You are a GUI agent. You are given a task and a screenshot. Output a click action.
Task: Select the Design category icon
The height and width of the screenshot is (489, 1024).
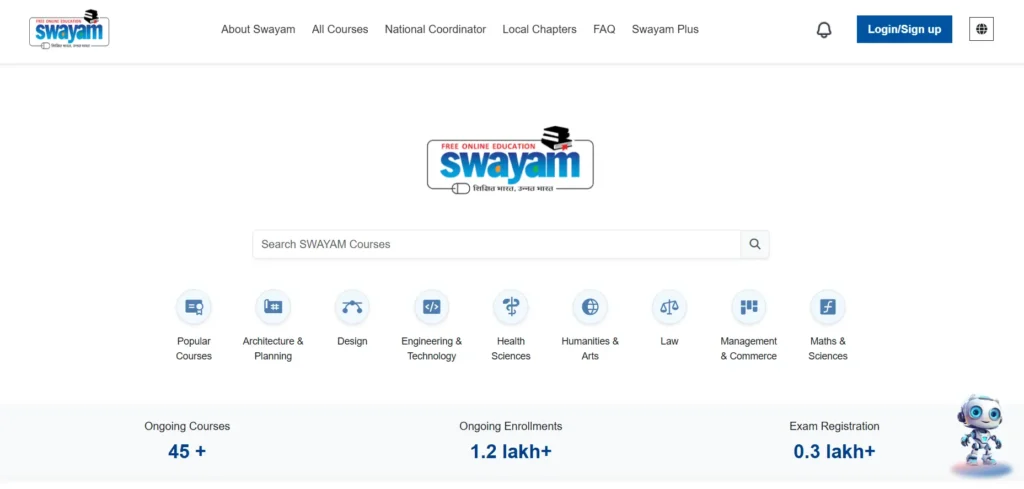pos(353,307)
